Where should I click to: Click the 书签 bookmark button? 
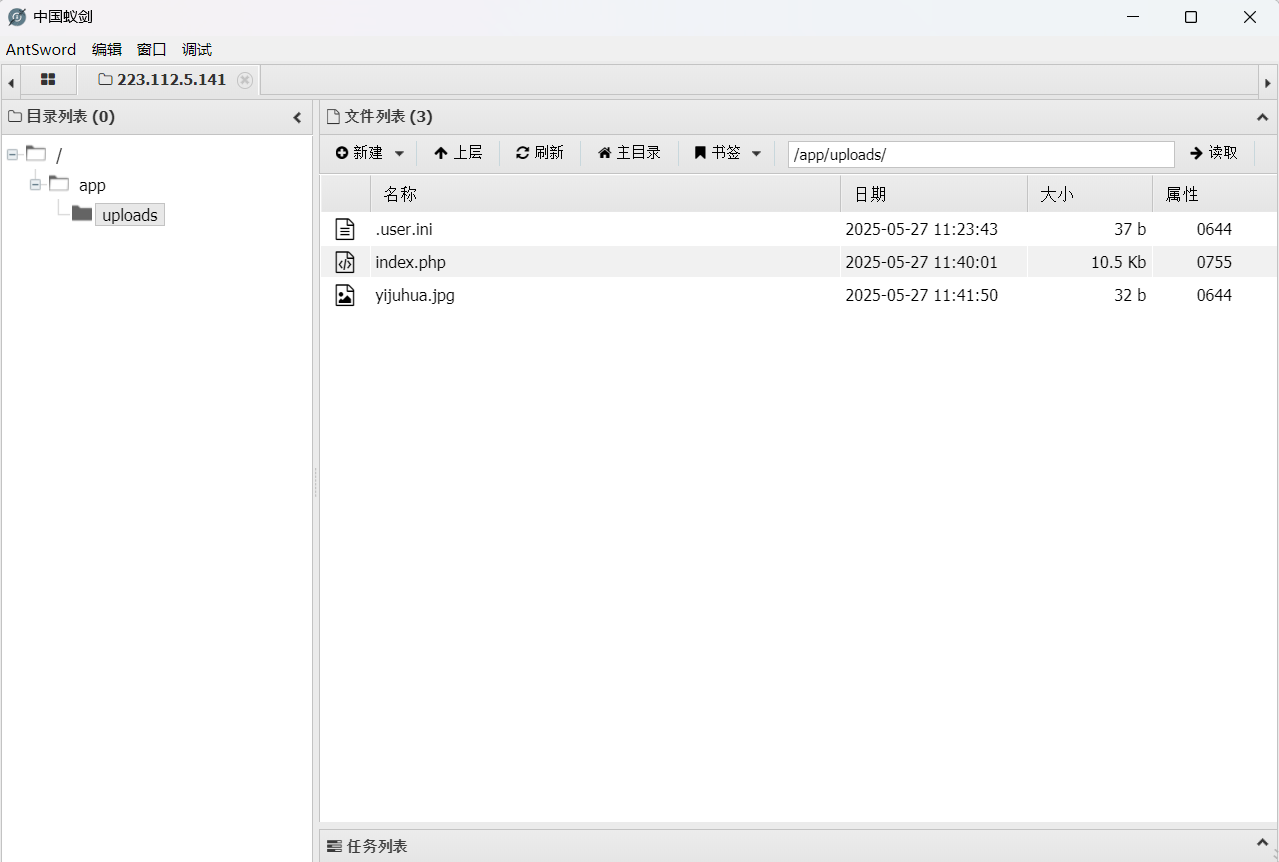point(718,153)
